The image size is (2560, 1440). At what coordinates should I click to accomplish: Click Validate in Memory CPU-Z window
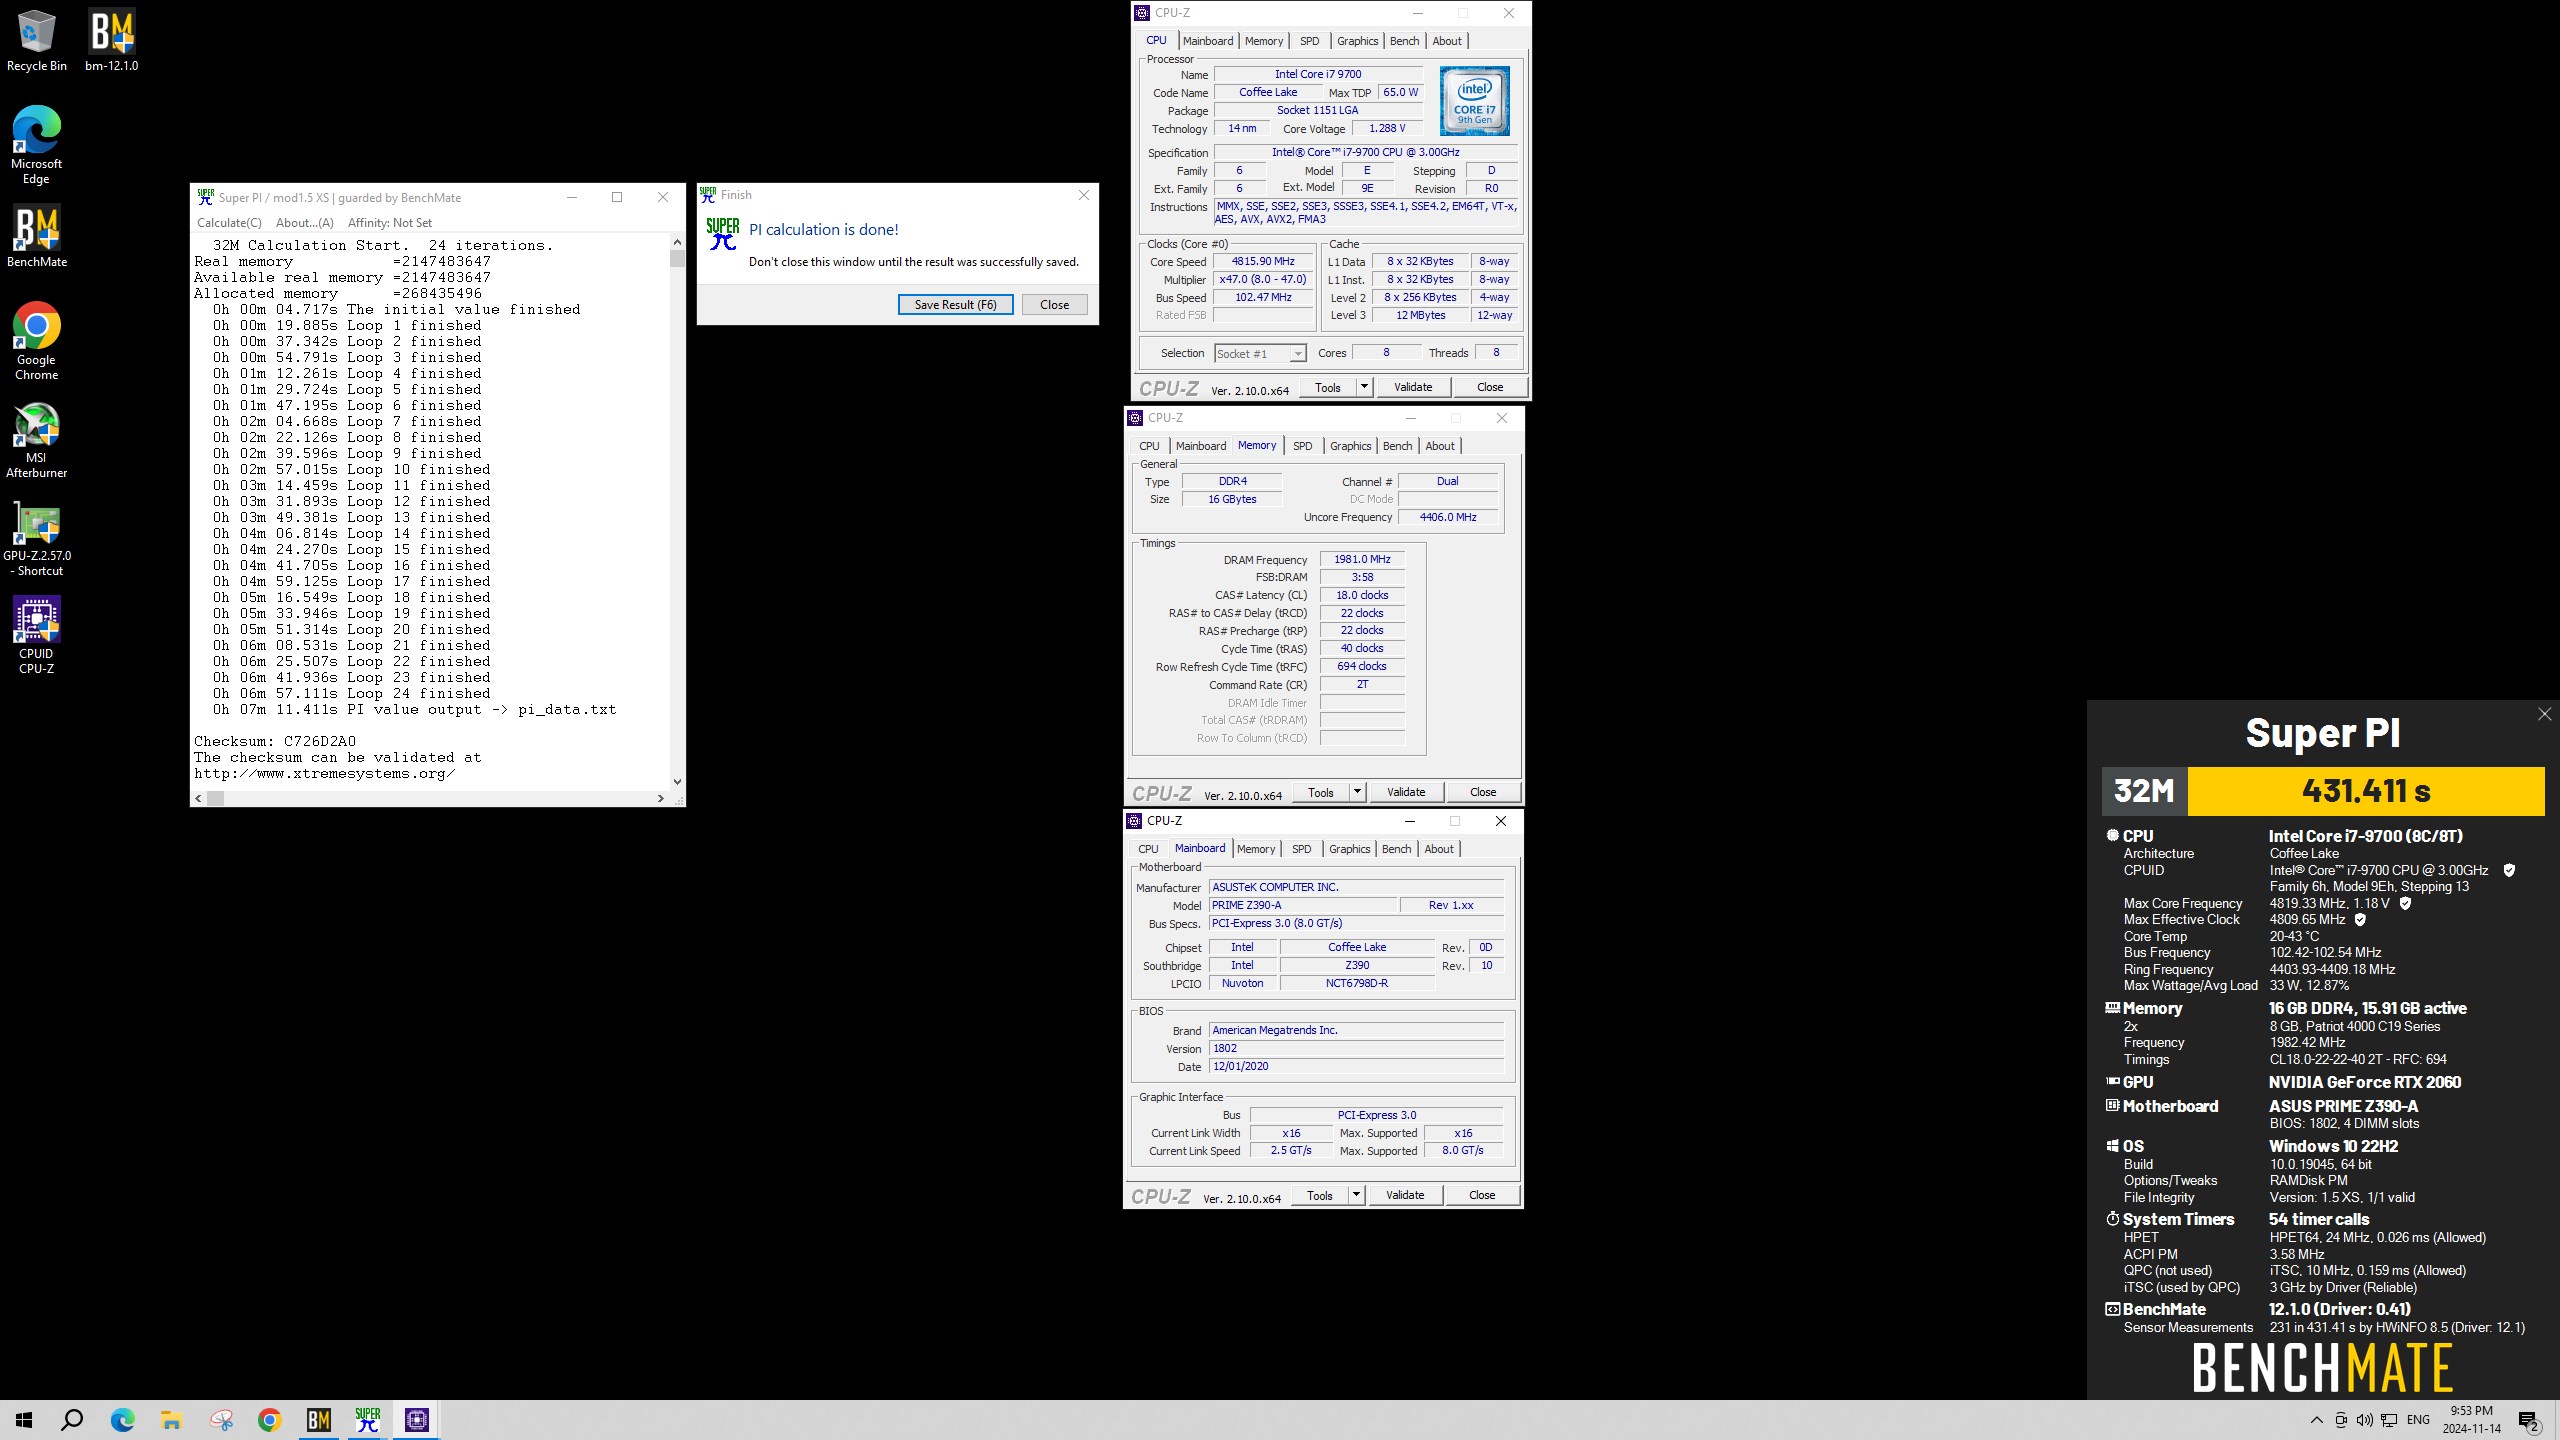[x=1405, y=792]
